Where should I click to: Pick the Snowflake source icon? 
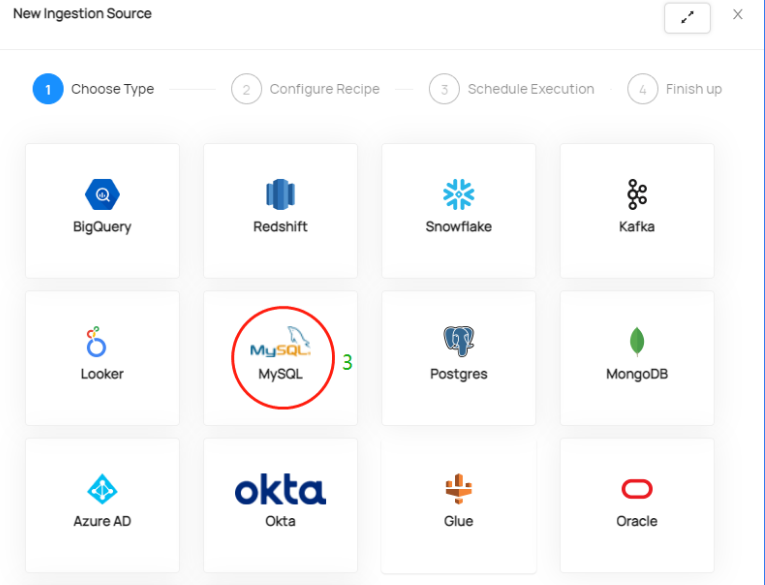click(x=458, y=194)
